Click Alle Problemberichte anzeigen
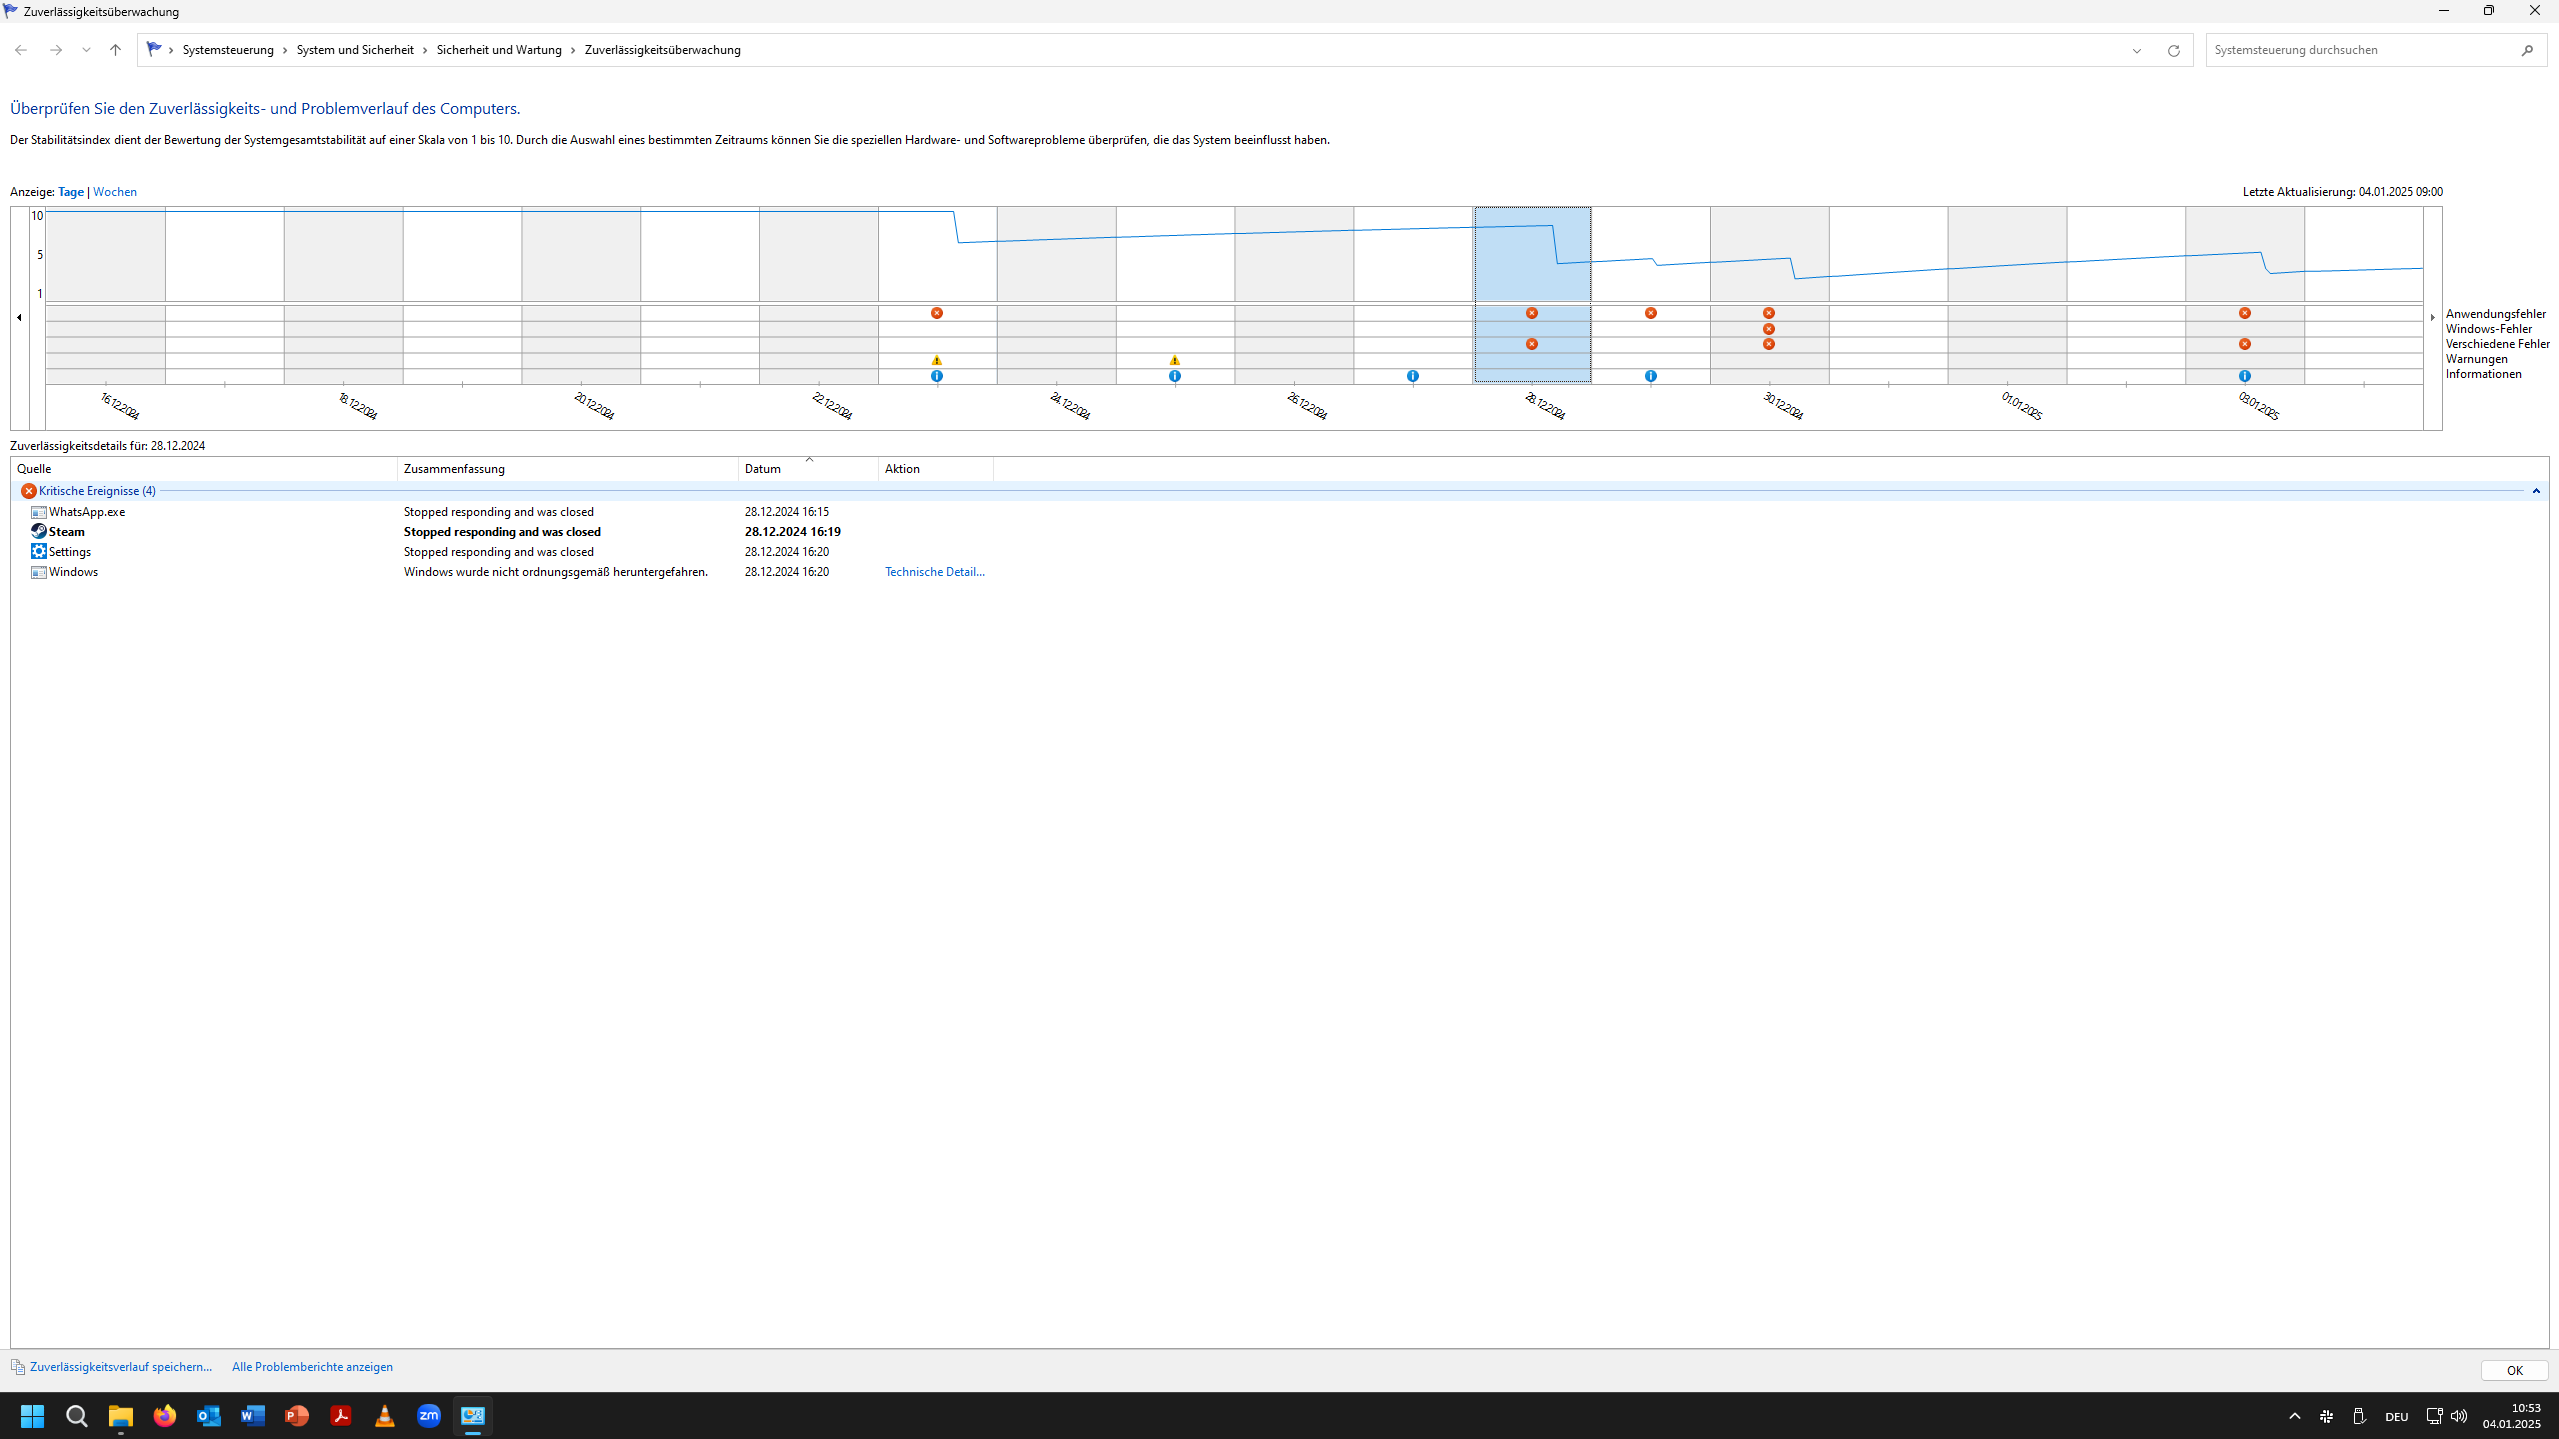2559x1439 pixels. pyautogui.click(x=311, y=1366)
